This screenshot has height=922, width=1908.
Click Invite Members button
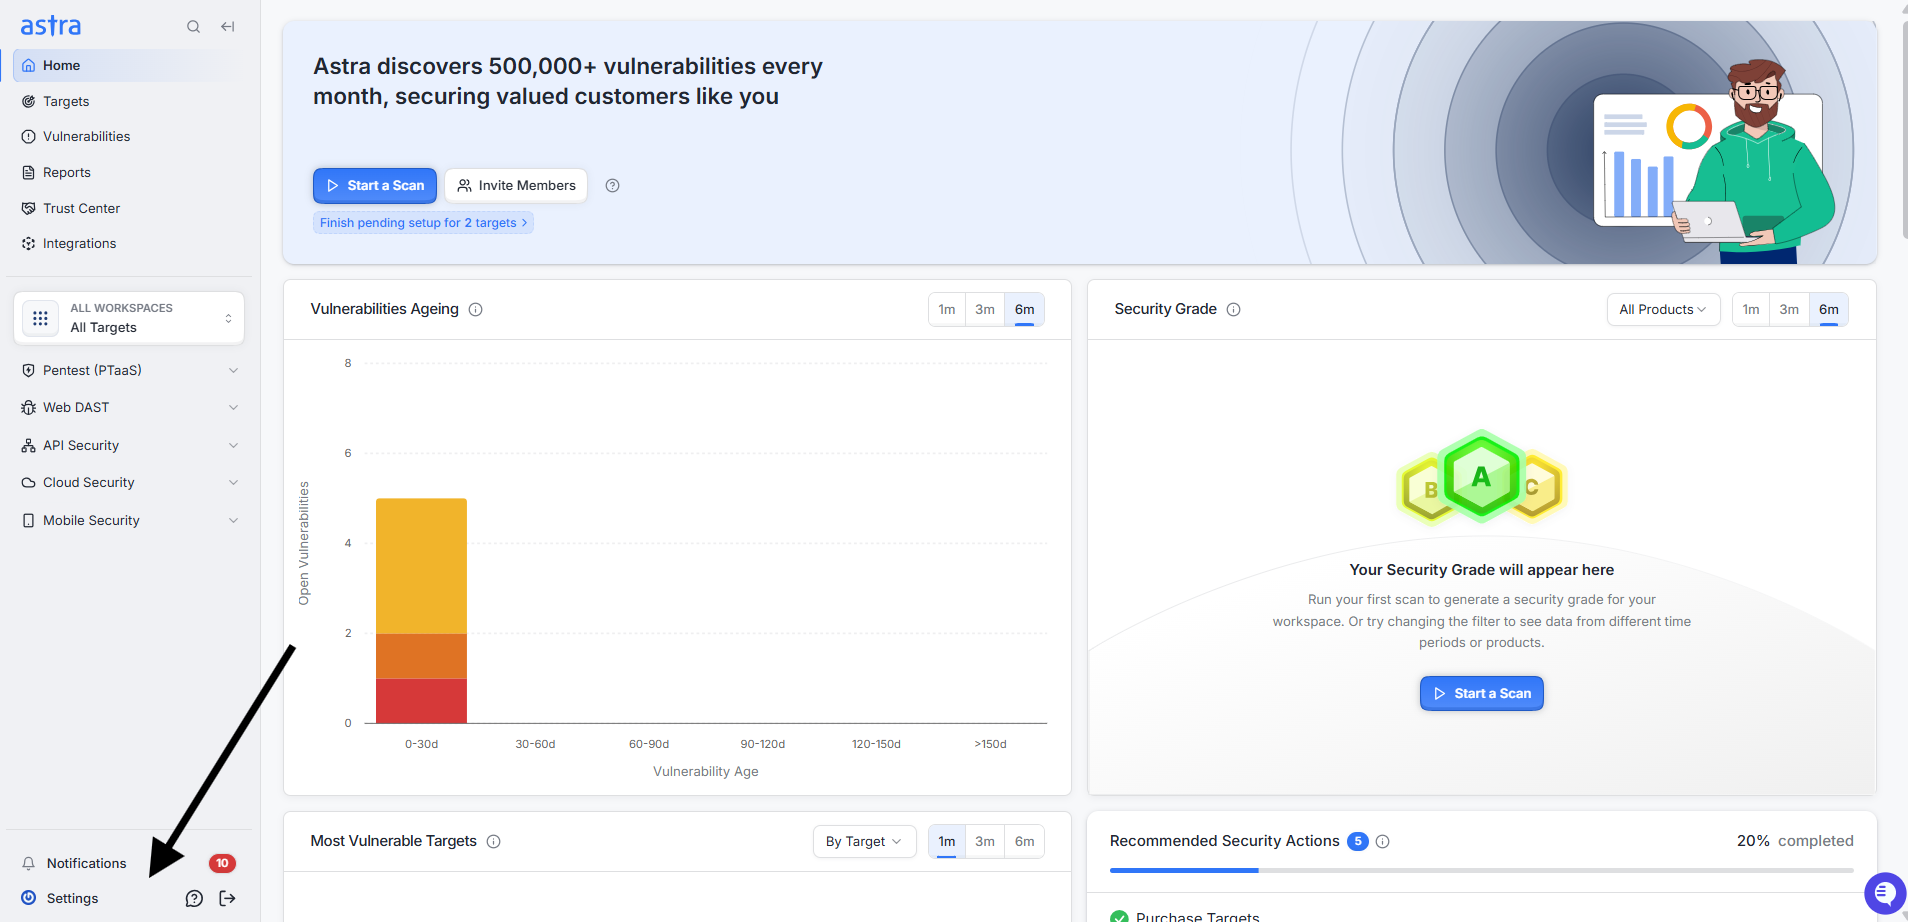(x=516, y=186)
